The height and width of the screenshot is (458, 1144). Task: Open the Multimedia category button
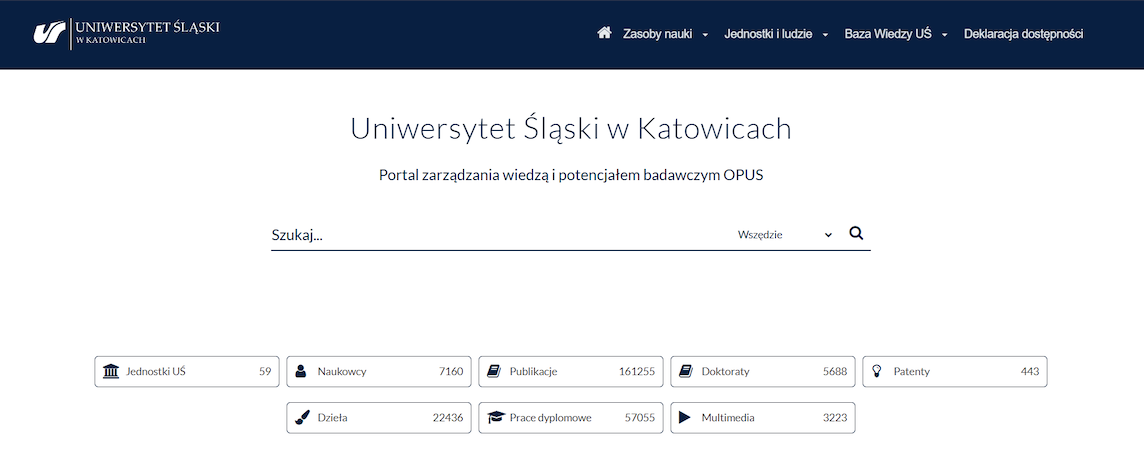pyautogui.click(x=762, y=418)
